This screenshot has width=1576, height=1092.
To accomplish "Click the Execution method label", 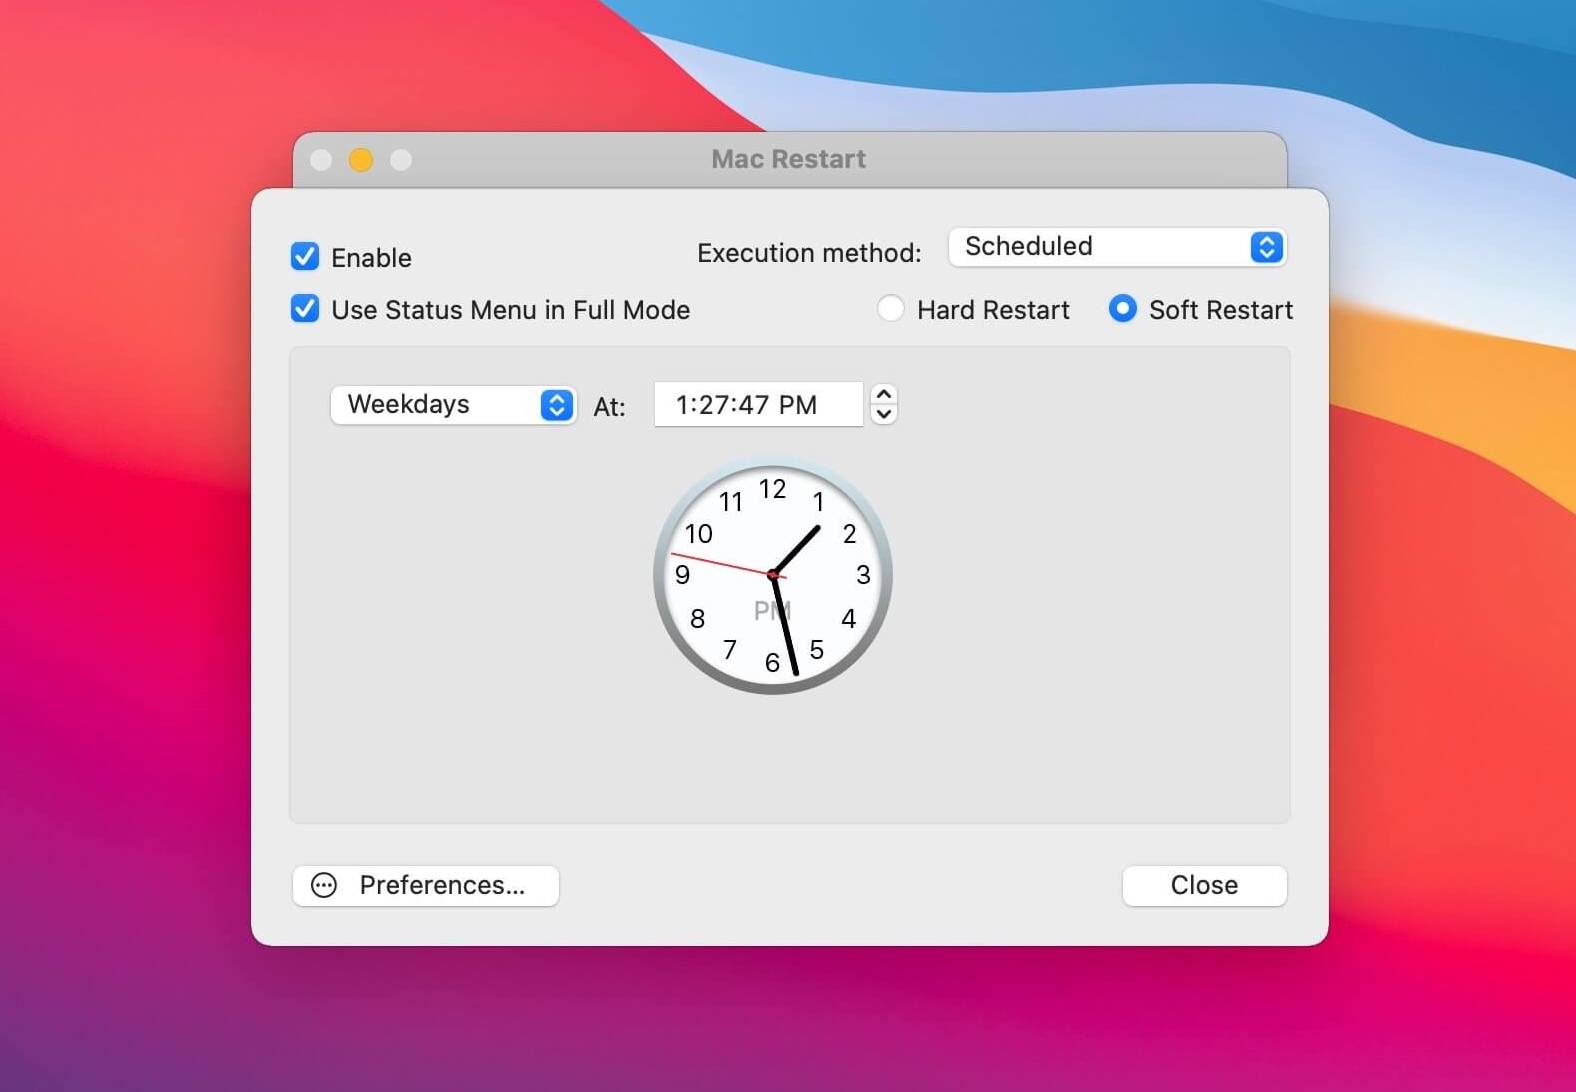I will 809,253.
